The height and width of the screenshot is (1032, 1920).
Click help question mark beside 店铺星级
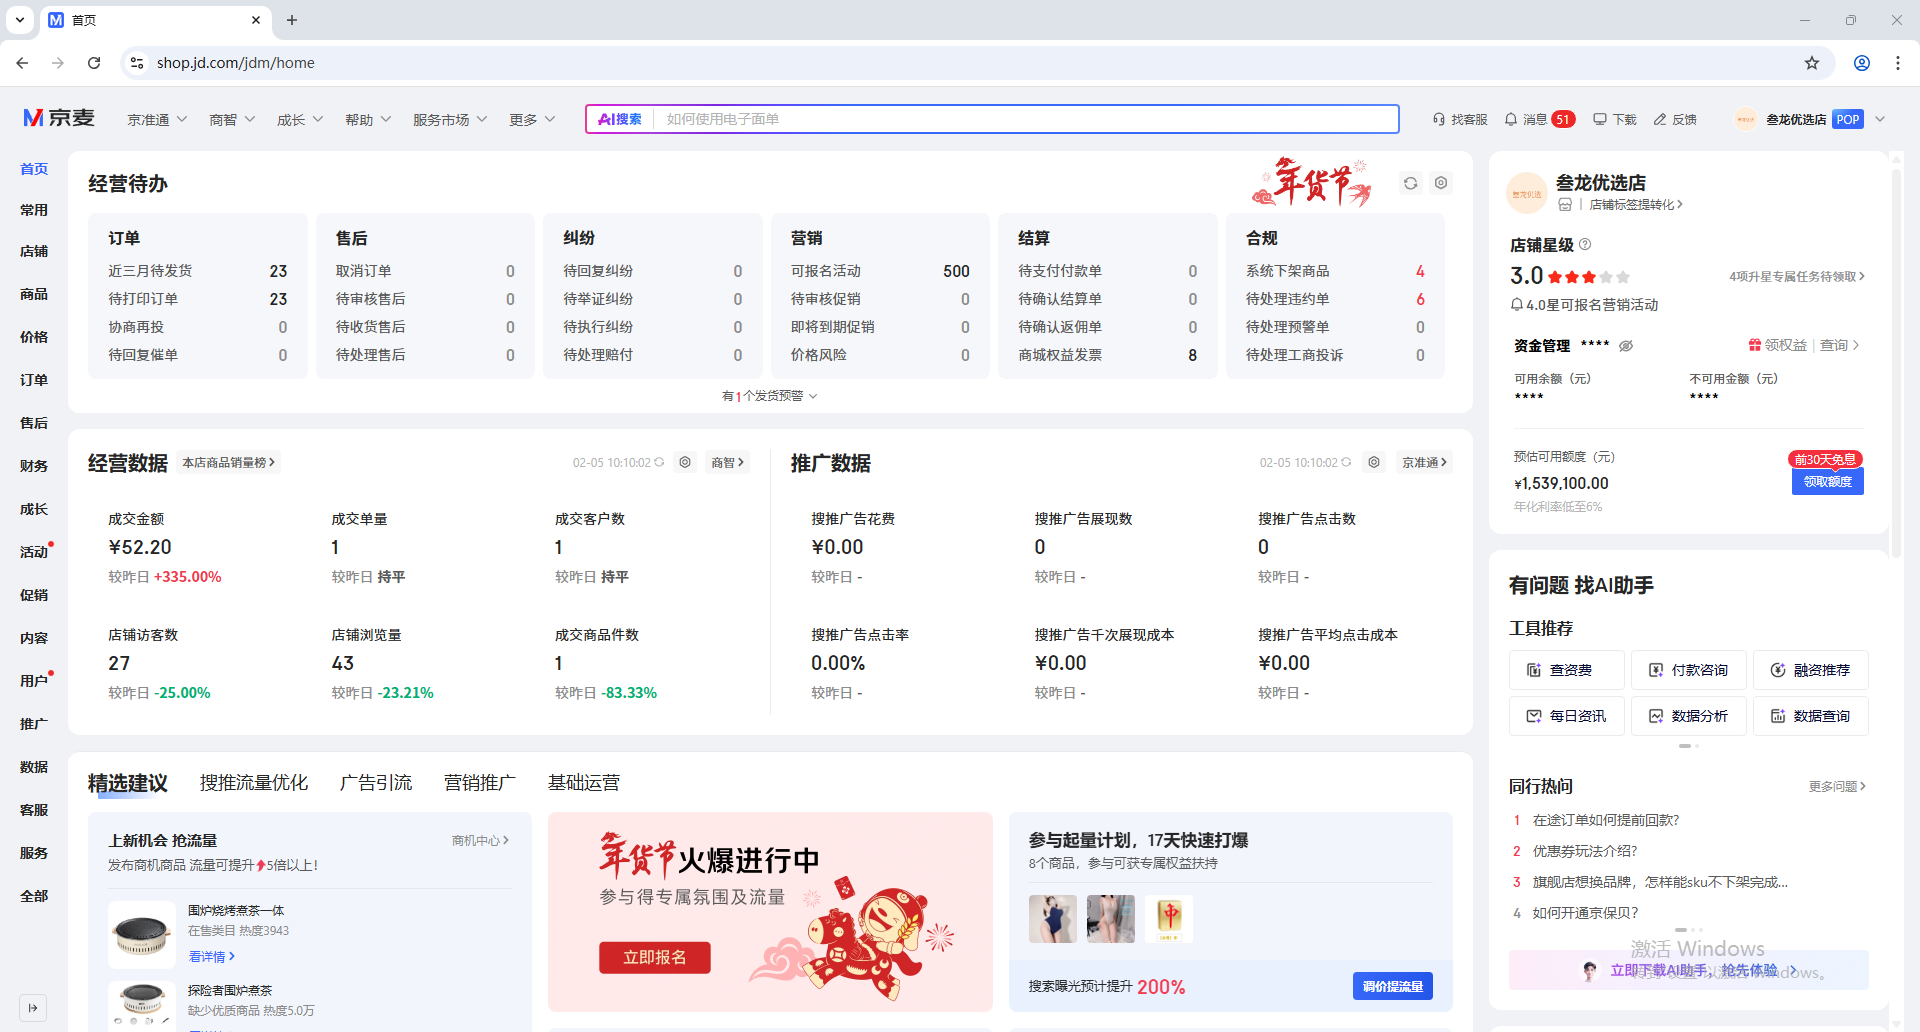click(1585, 244)
